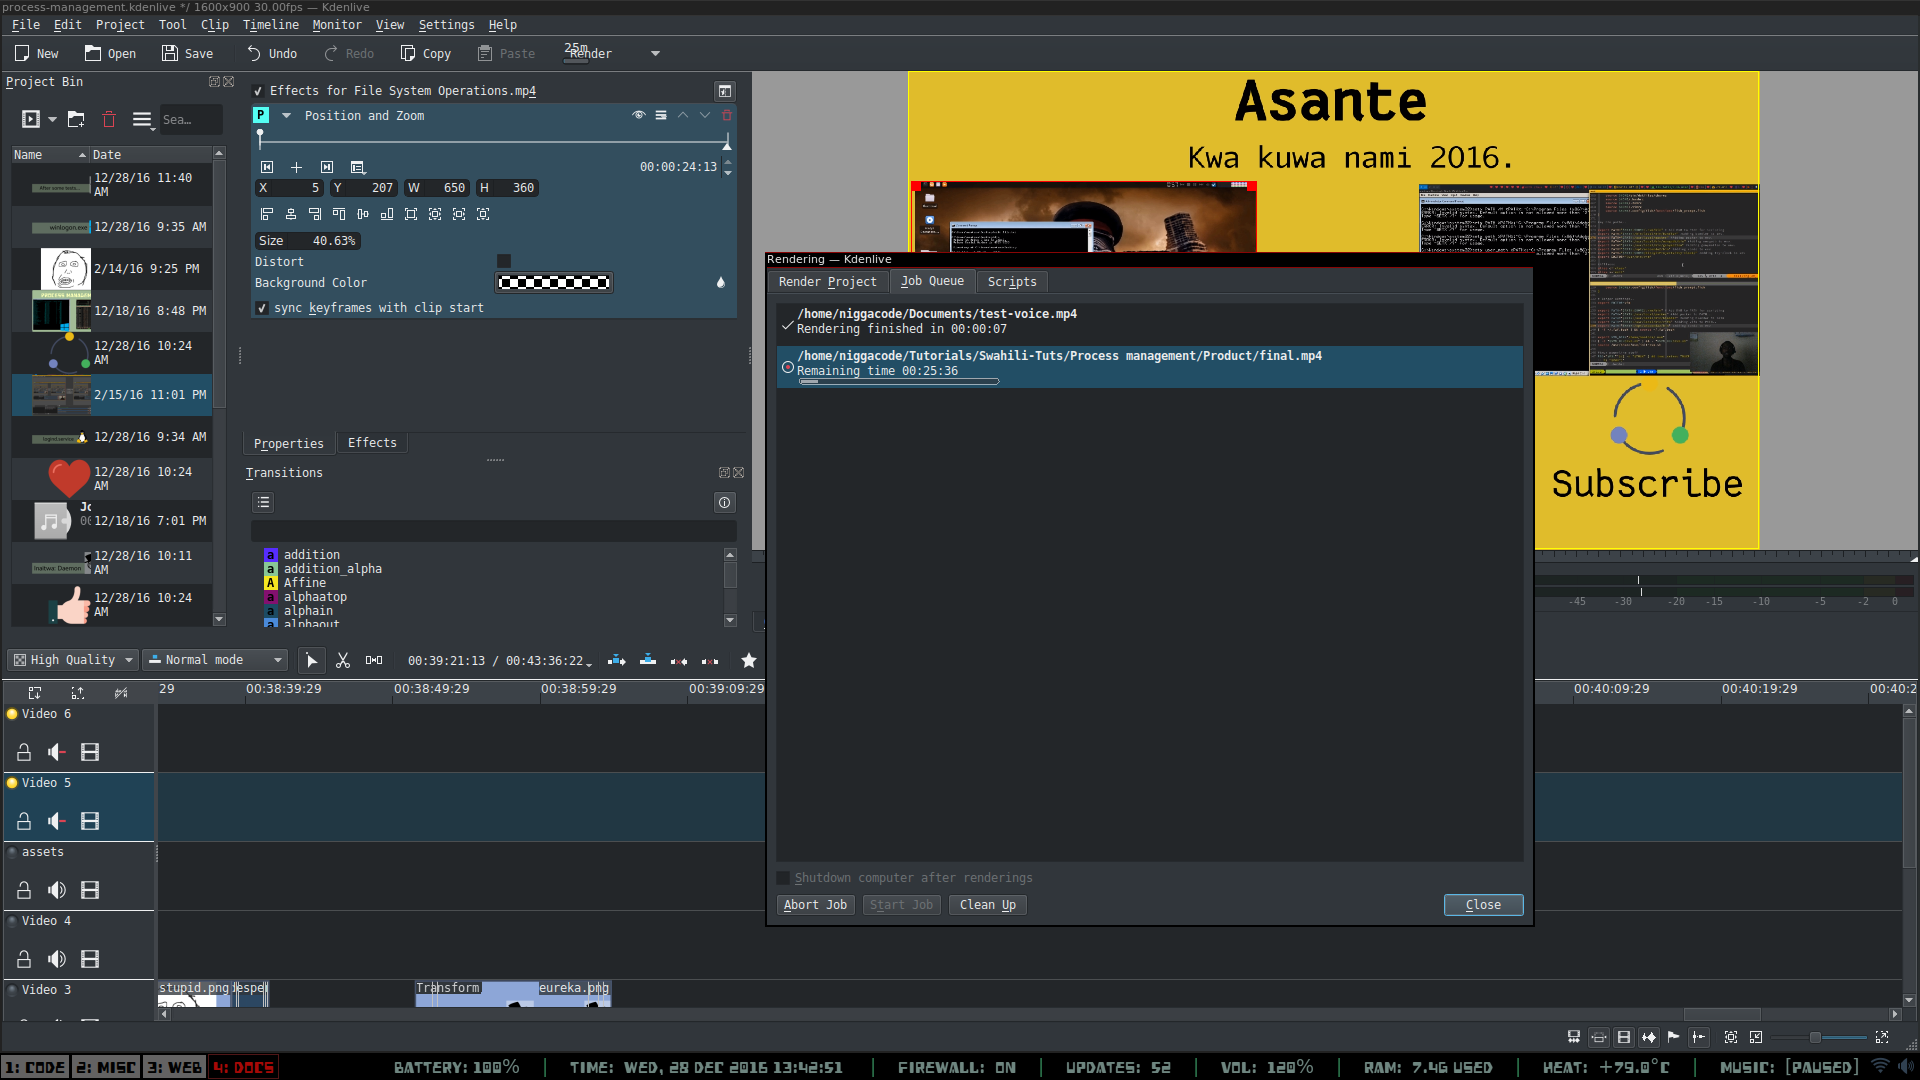Enable the Distort checkbox

coord(504,261)
